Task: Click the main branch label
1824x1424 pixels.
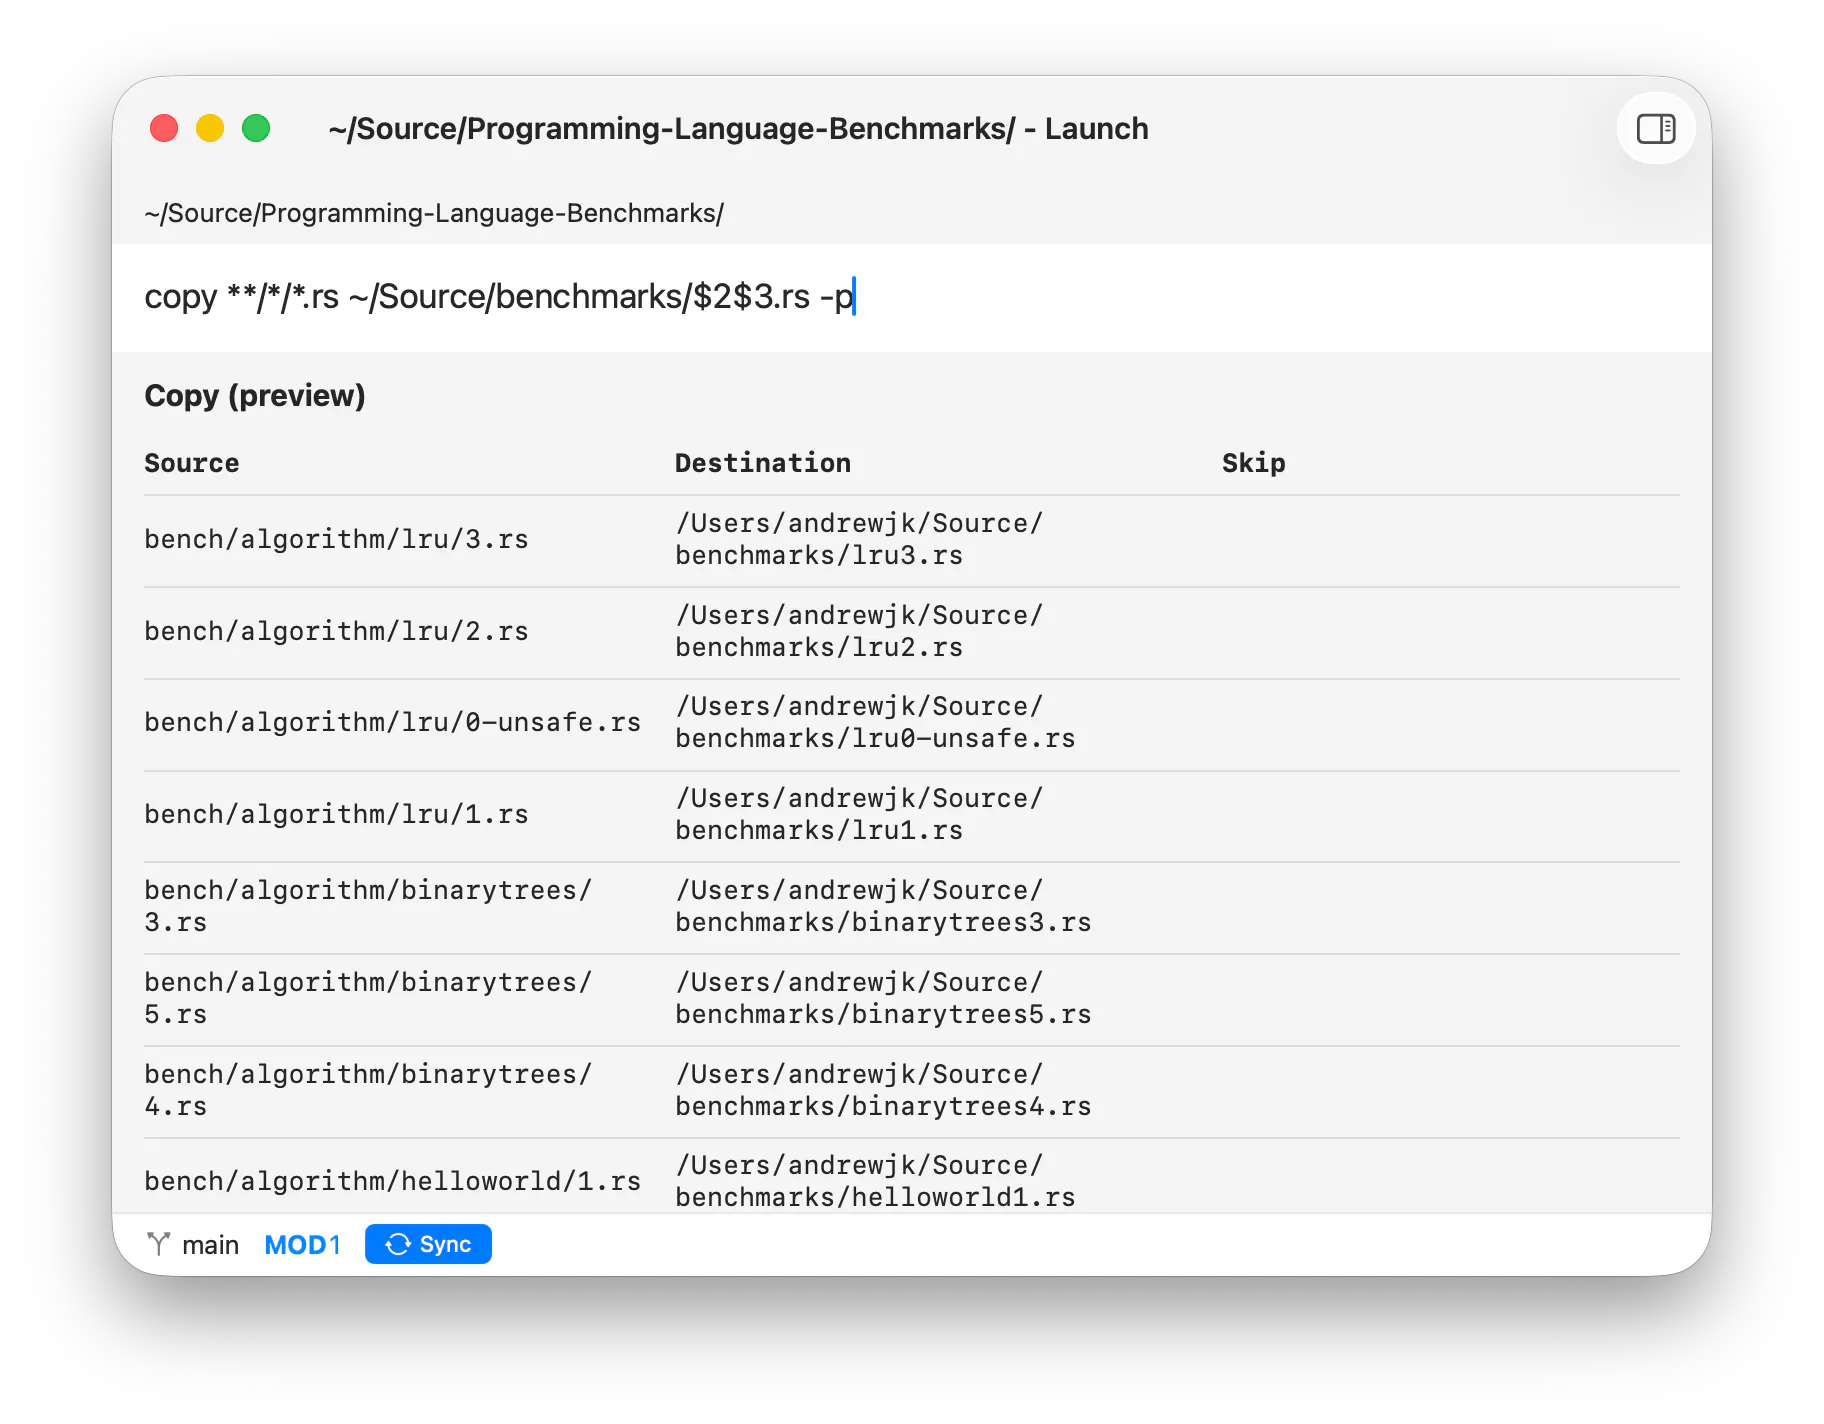Action: point(210,1245)
